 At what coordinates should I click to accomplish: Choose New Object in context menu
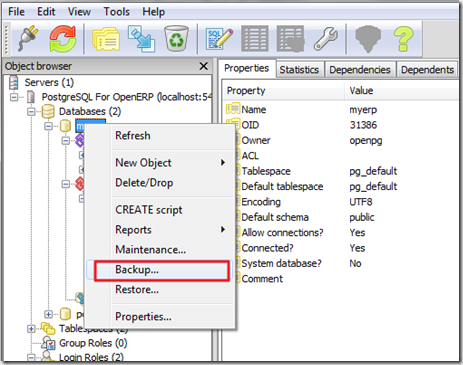click(160, 163)
